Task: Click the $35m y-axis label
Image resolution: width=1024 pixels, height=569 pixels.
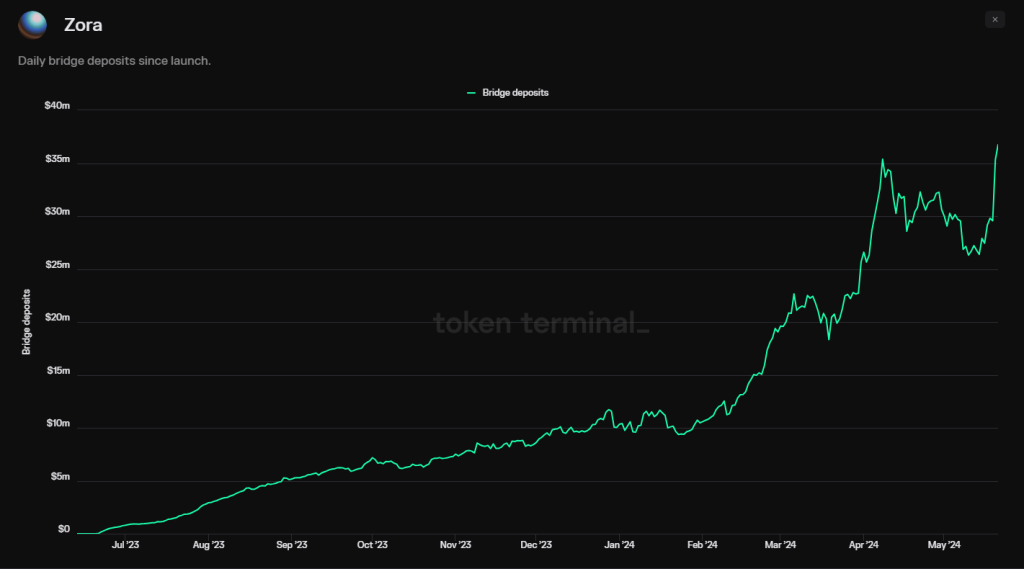Action: coord(57,160)
